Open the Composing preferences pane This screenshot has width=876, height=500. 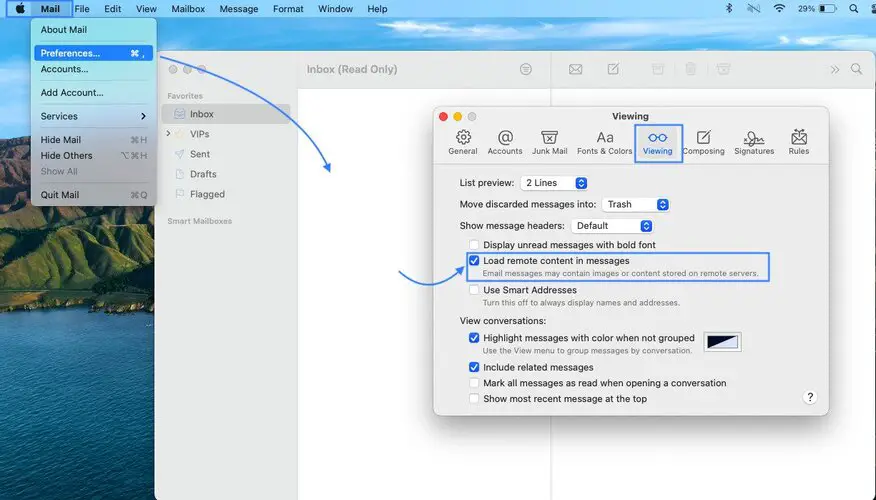coord(703,142)
